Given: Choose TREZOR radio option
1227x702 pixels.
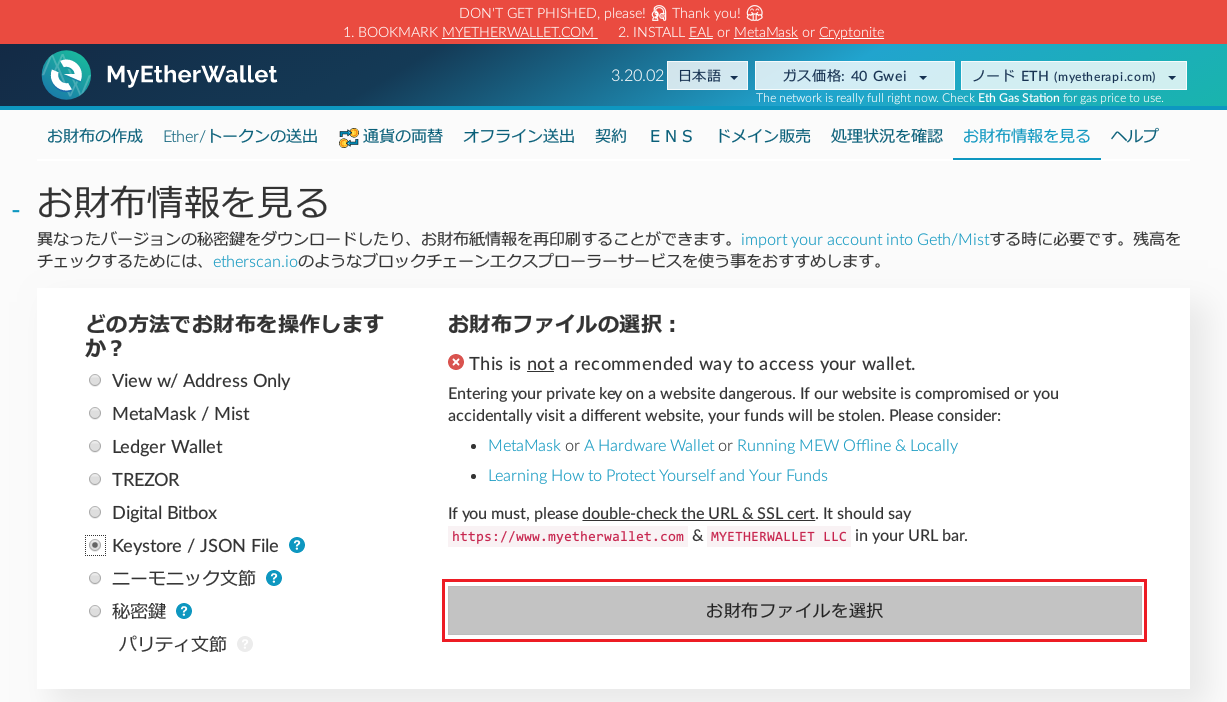Looking at the screenshot, I should 95,479.
